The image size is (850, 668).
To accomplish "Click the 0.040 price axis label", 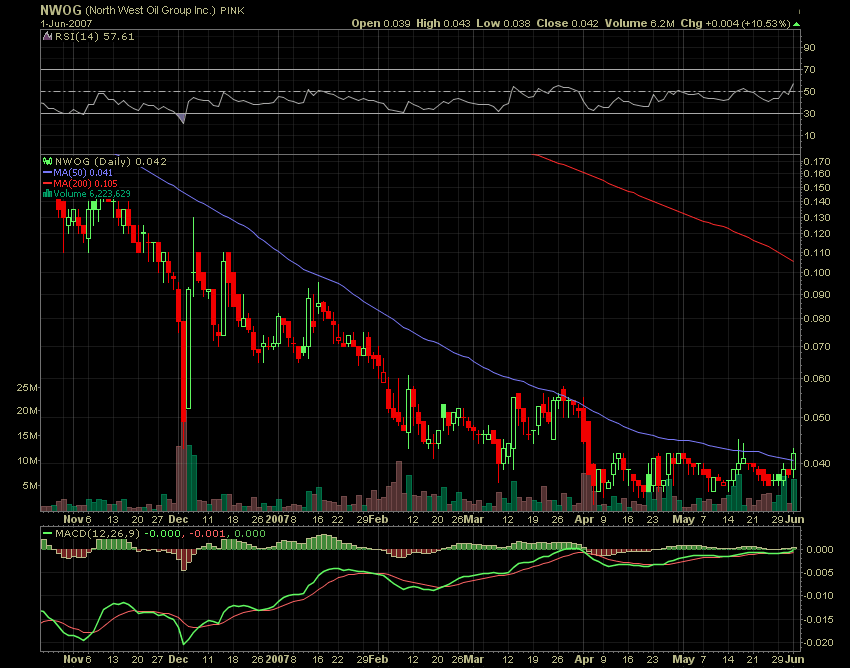I will [x=817, y=463].
